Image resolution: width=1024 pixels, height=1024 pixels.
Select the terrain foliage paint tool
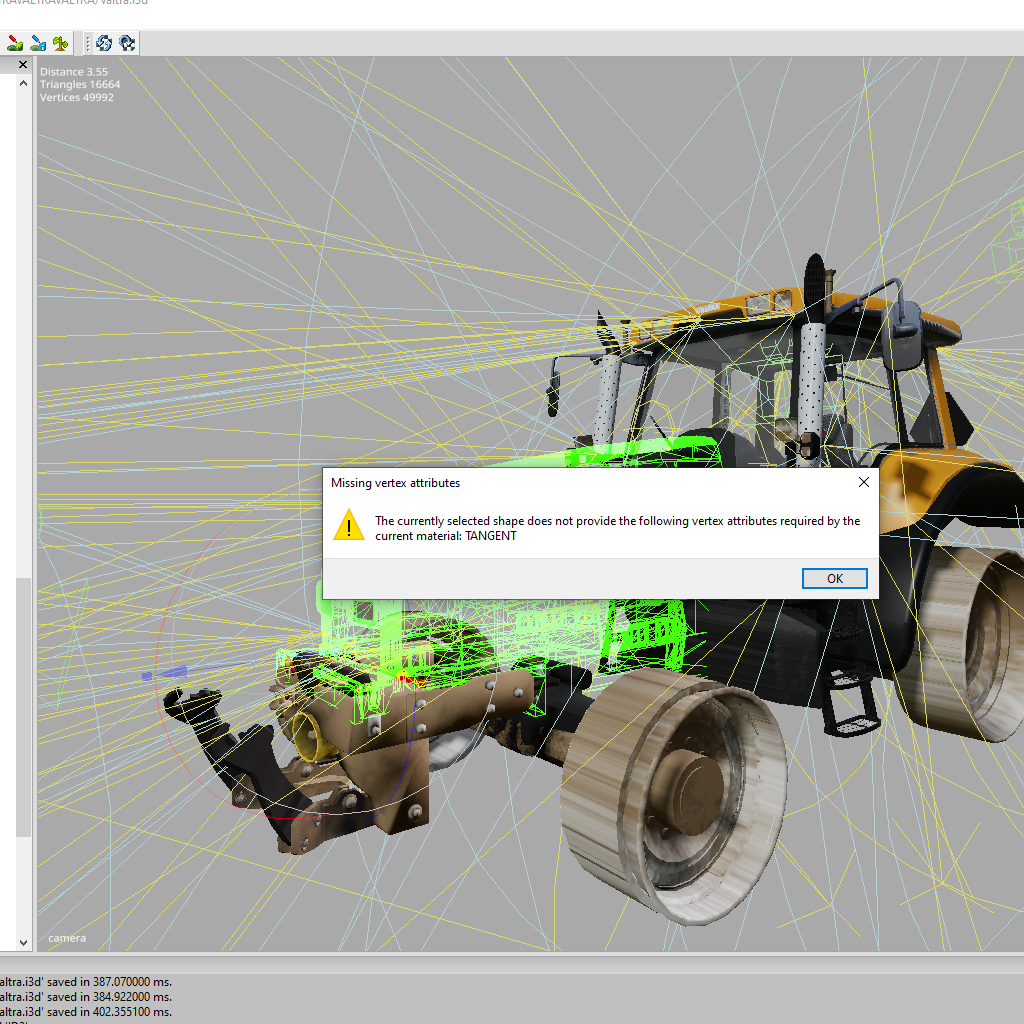tap(15, 44)
